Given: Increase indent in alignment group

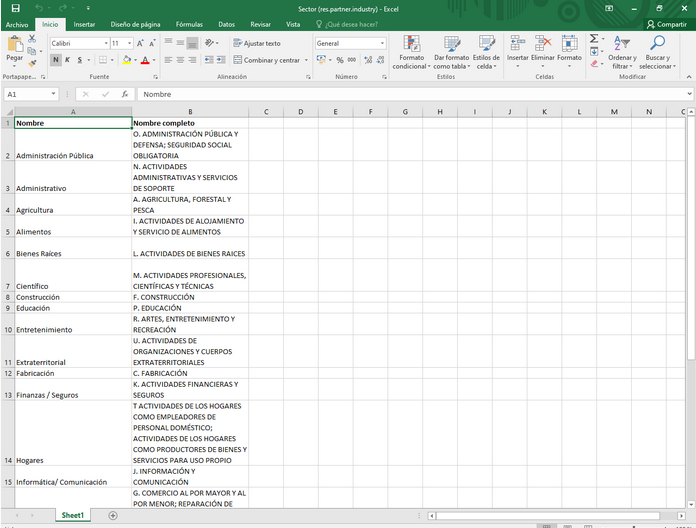Looking at the screenshot, I should click(221, 60).
